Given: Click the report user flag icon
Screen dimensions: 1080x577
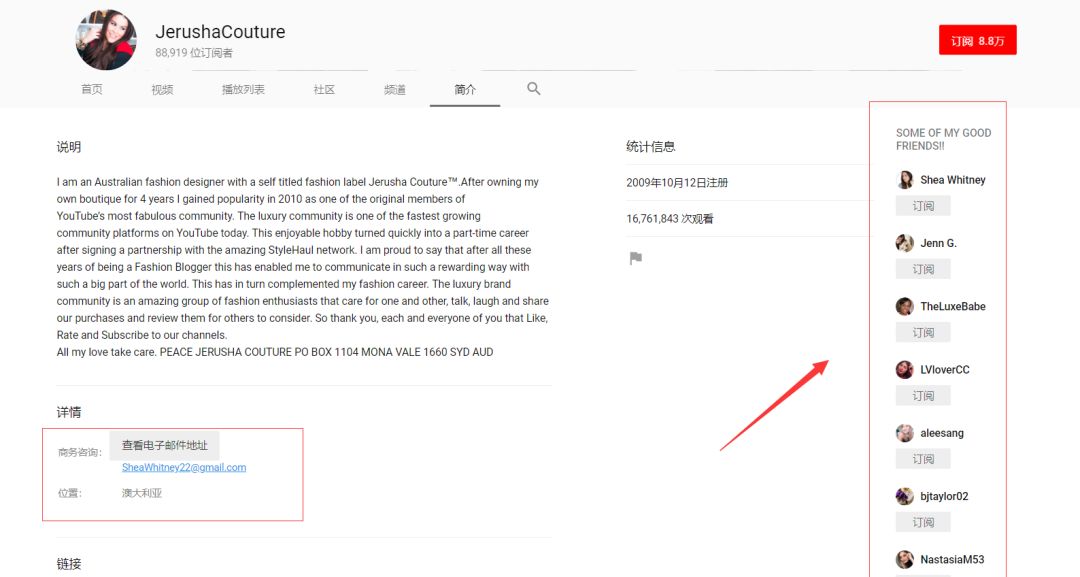Looking at the screenshot, I should click(x=635, y=258).
